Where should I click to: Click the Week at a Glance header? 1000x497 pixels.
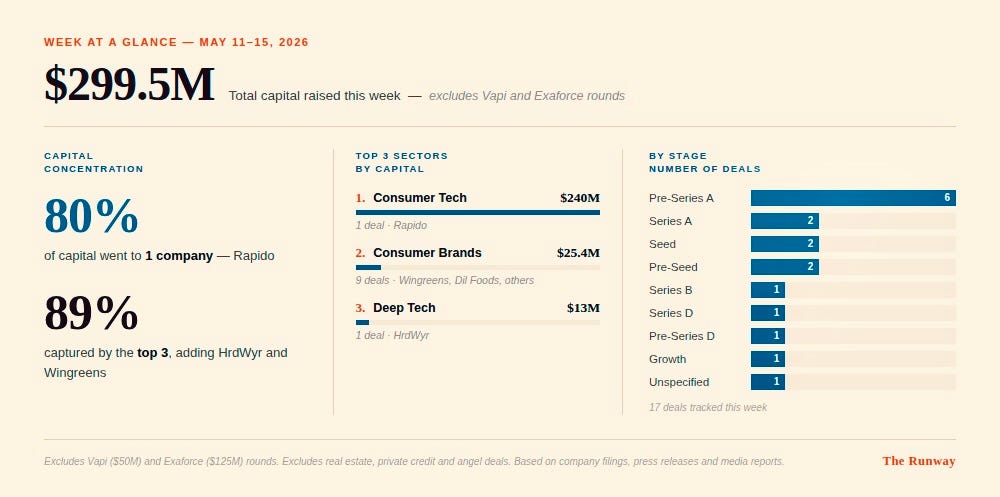pyautogui.click(x=176, y=42)
